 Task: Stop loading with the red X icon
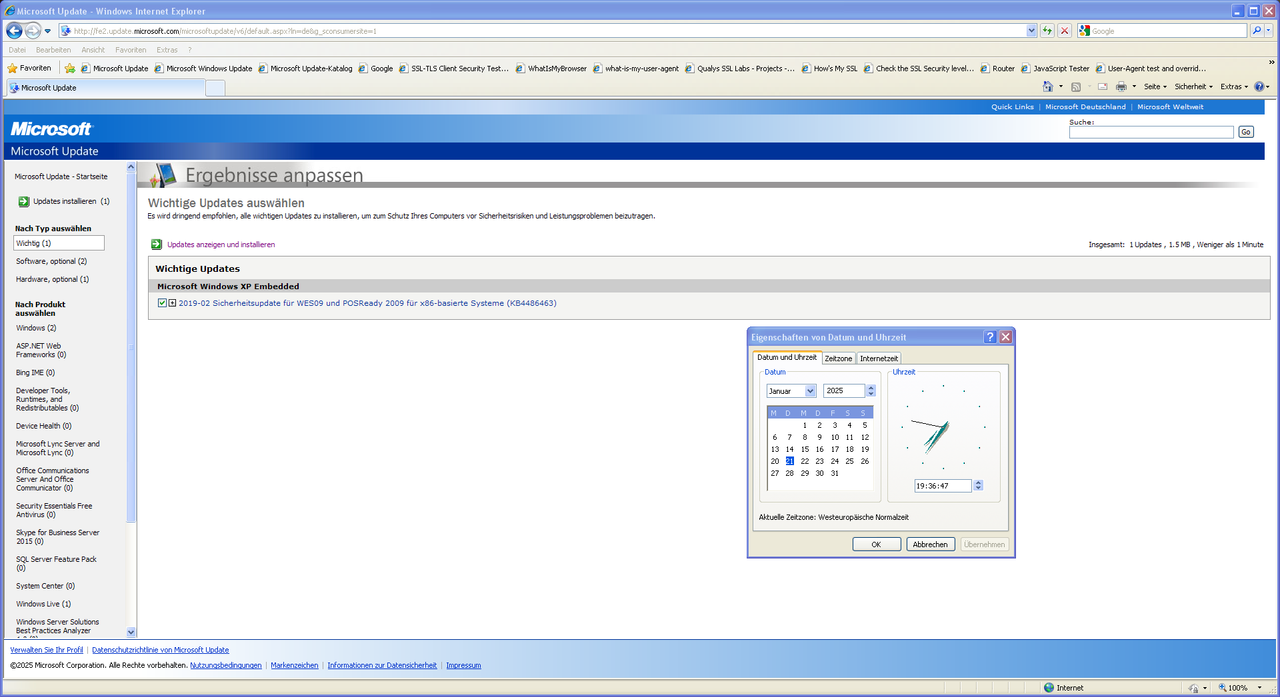coord(1064,31)
